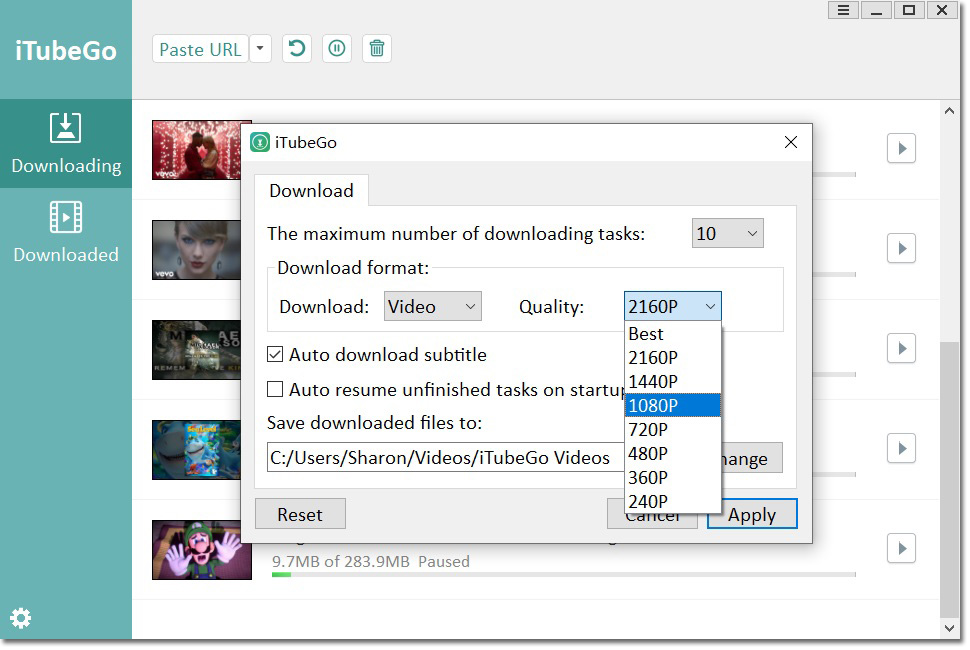Screen dimensions: 970x650
Task: Select 1080P in the quality list
Action: coord(672,406)
